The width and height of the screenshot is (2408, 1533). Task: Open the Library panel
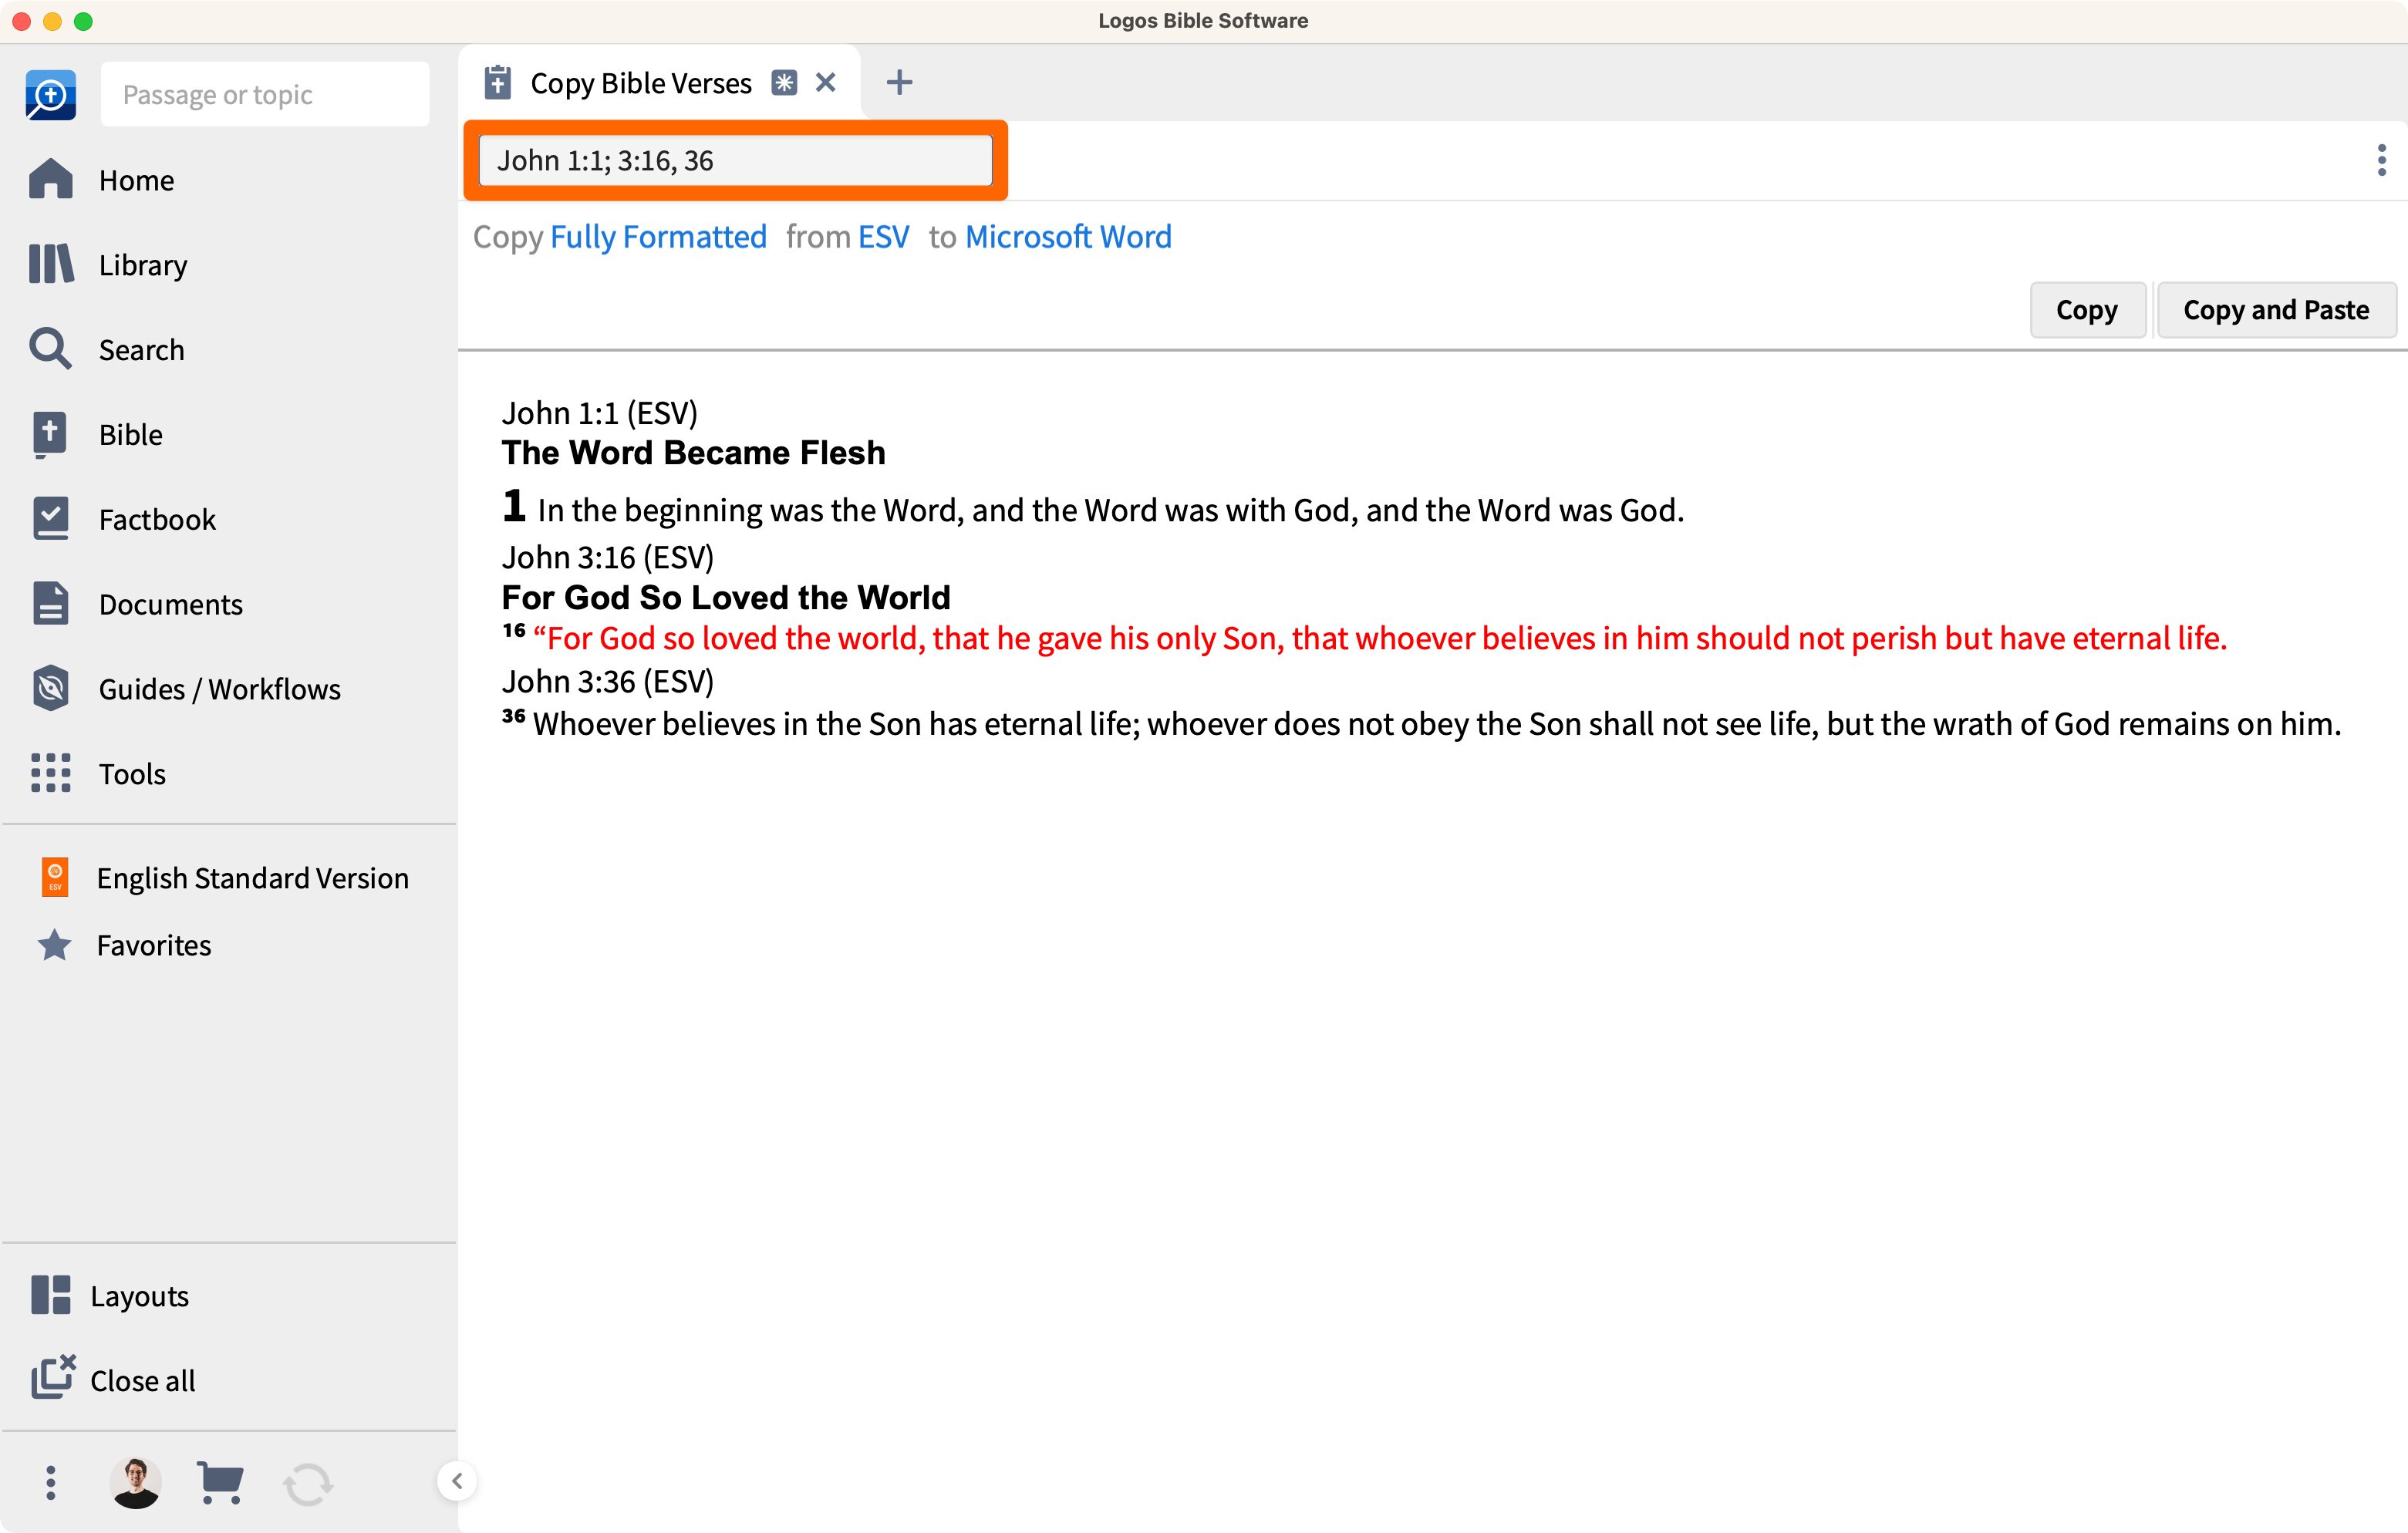pos(108,265)
